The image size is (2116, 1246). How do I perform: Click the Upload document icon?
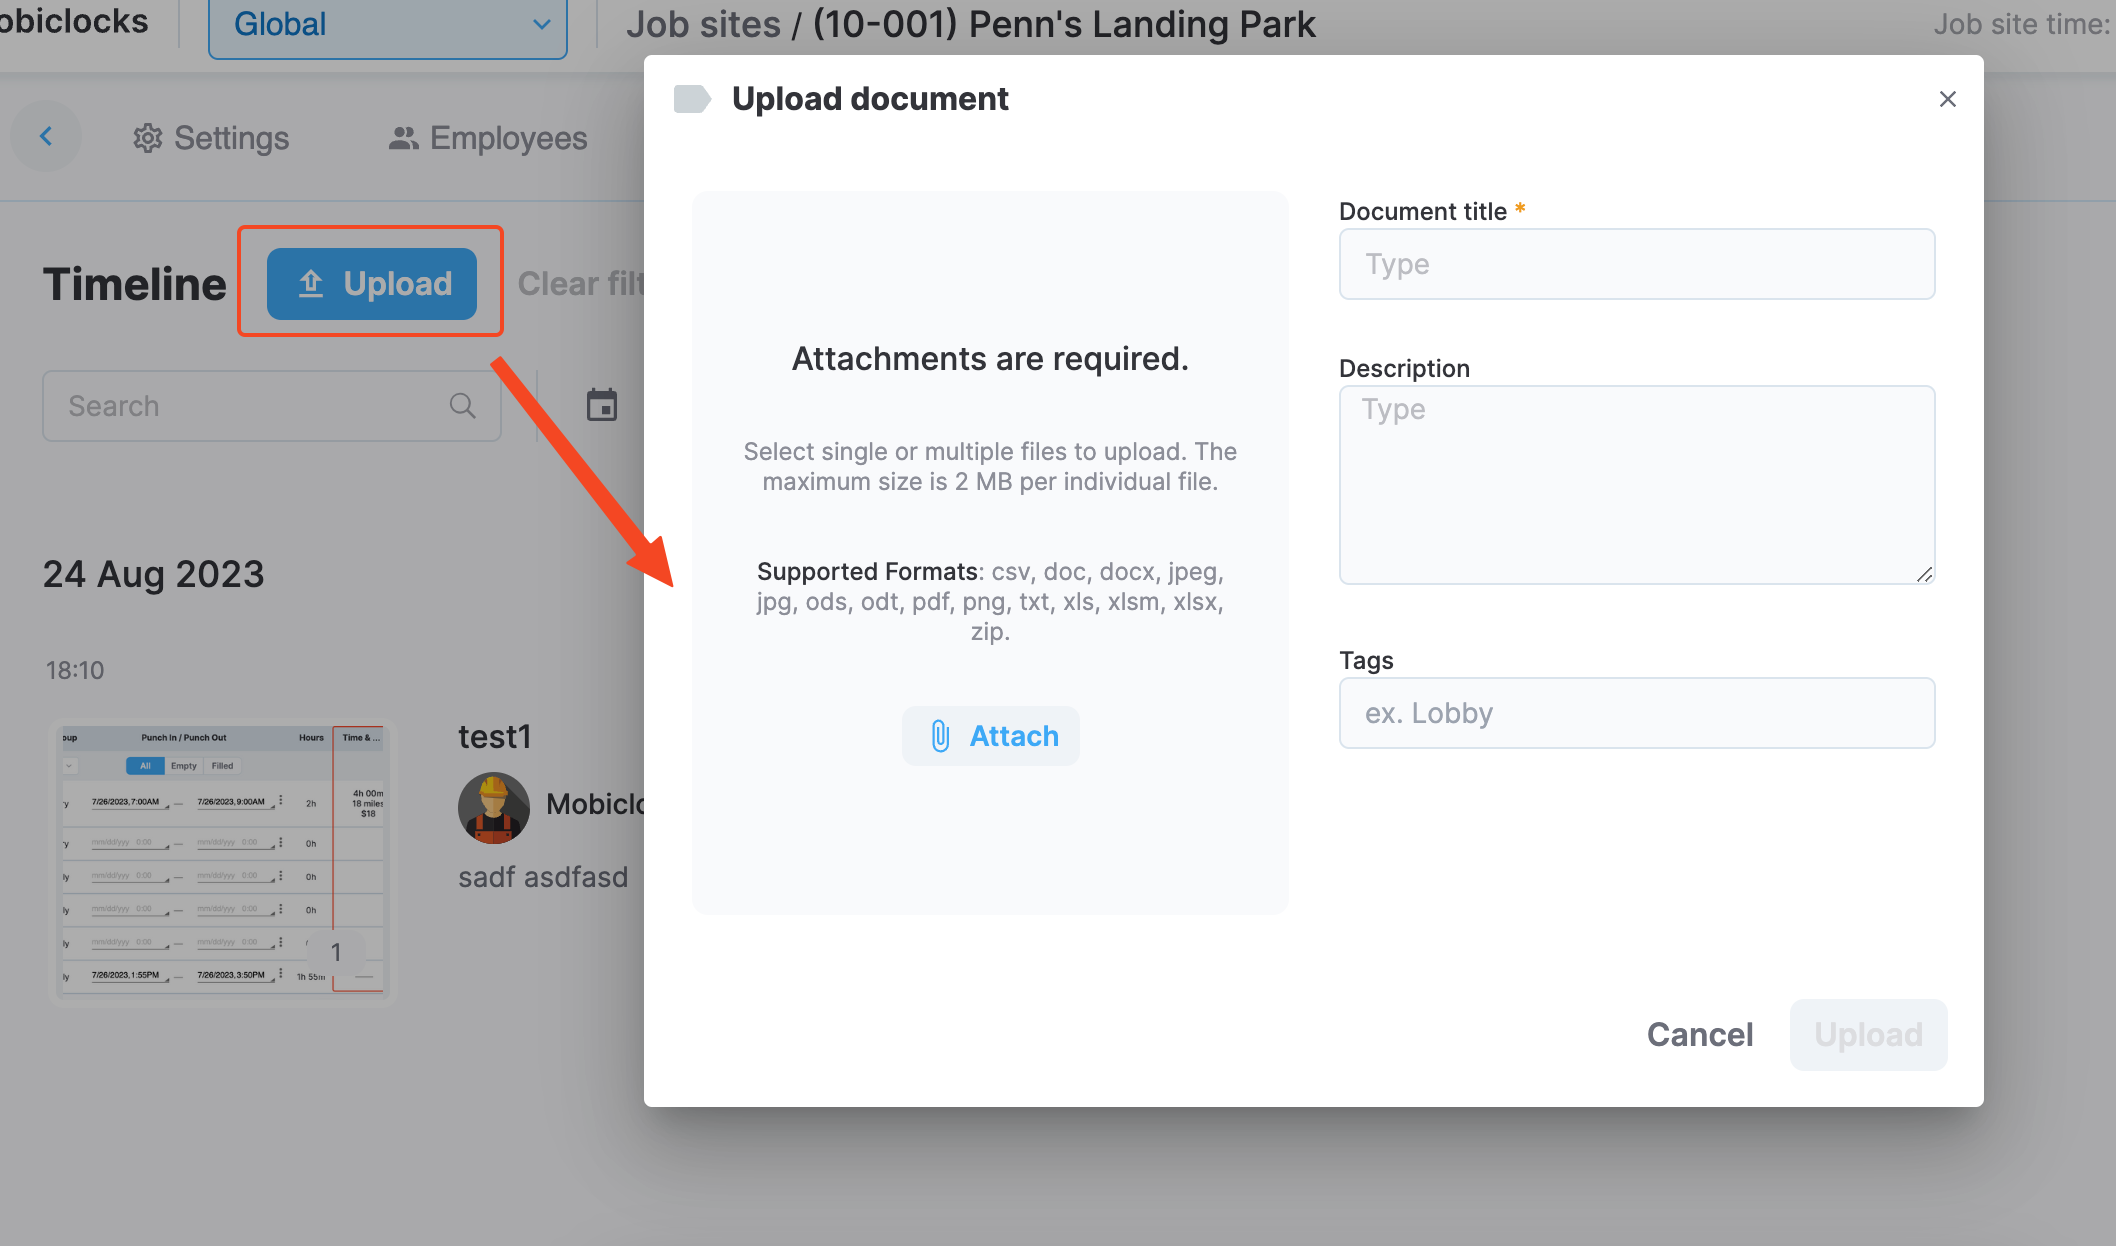click(692, 99)
